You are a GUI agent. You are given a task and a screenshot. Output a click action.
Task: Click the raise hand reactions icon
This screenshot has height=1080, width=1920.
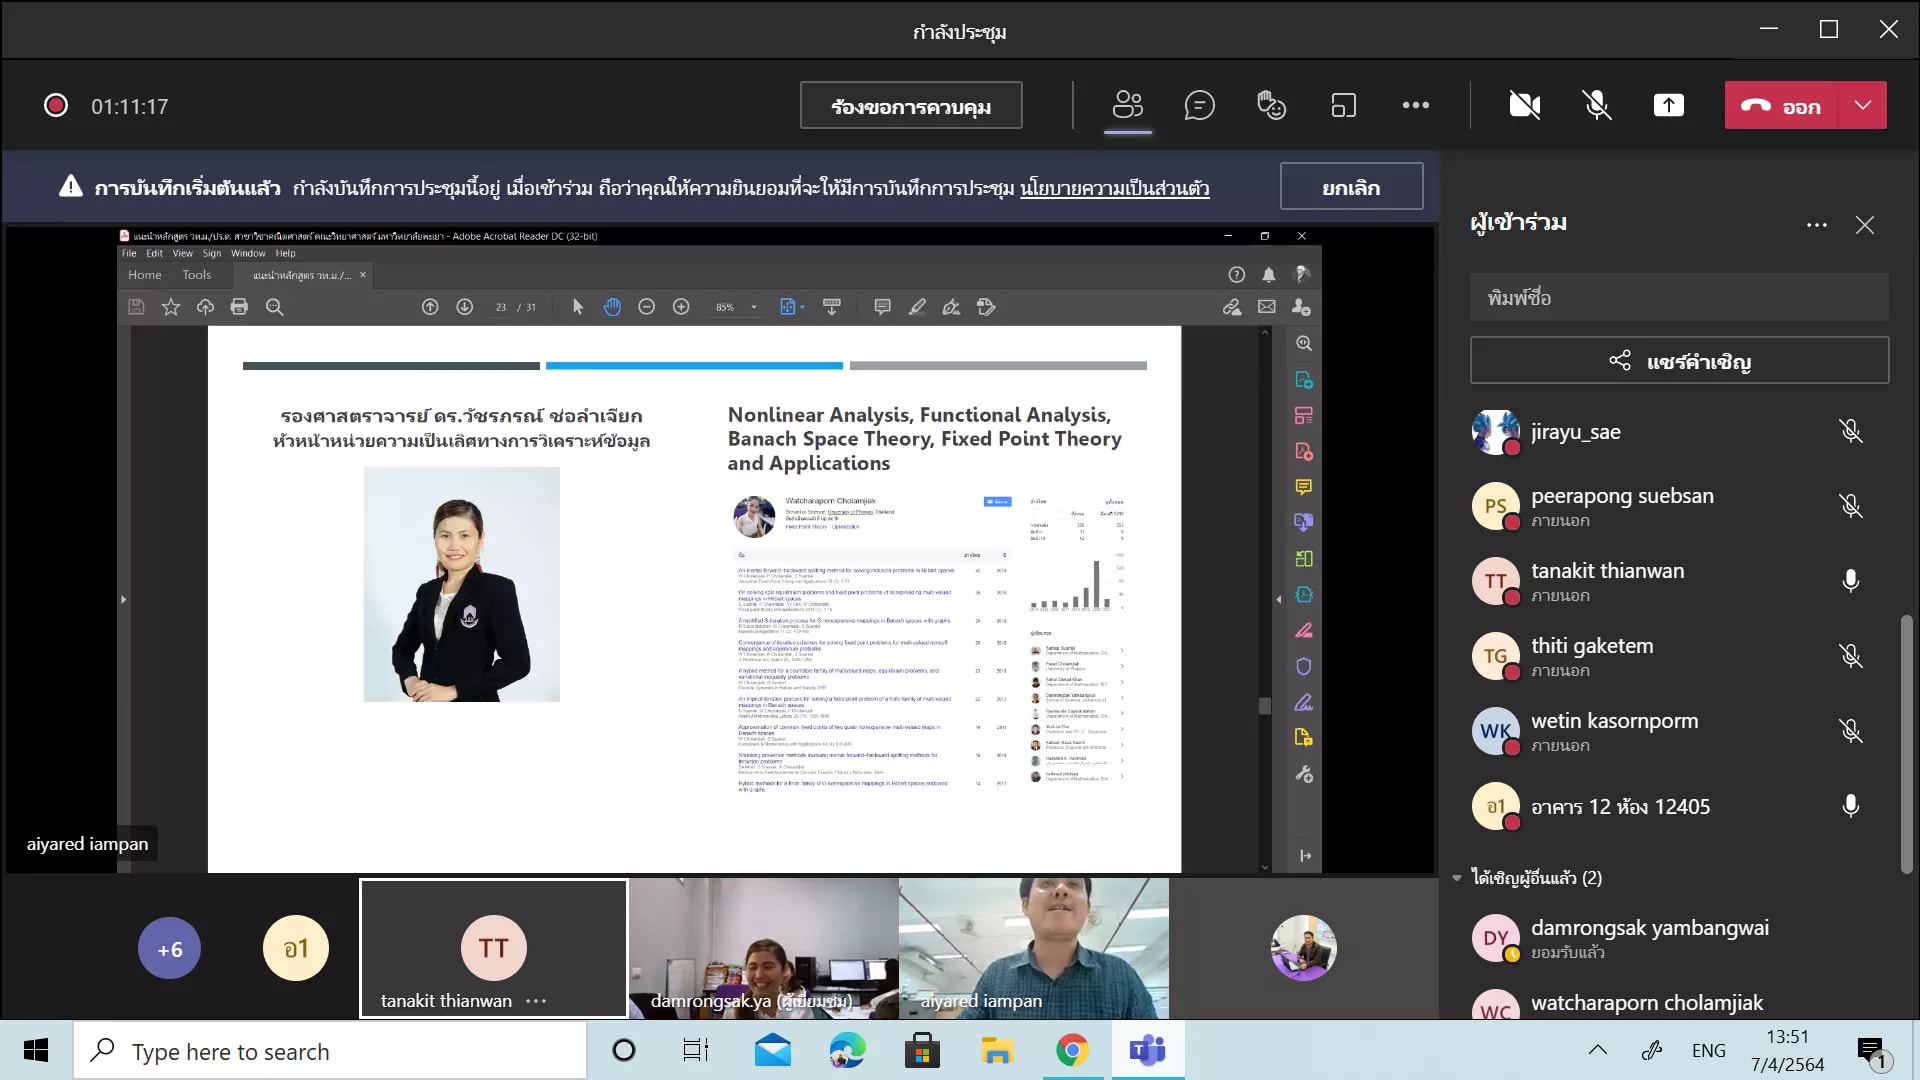coord(1271,105)
